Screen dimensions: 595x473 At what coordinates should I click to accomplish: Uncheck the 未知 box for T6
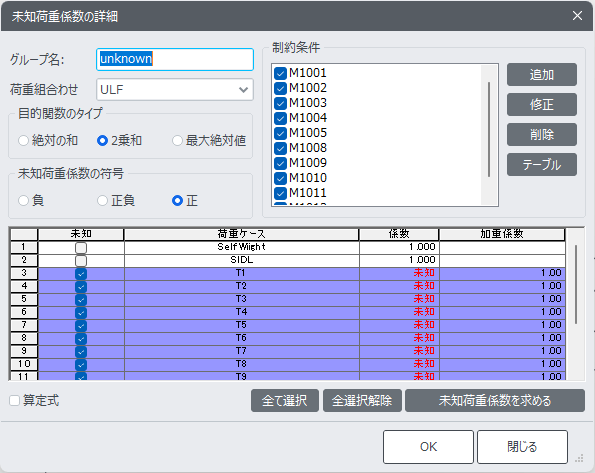[x=81, y=338]
